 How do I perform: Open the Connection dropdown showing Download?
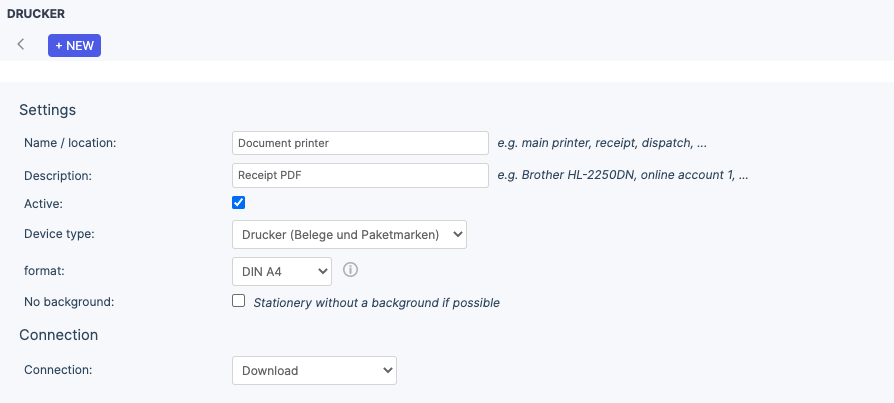[314, 371]
